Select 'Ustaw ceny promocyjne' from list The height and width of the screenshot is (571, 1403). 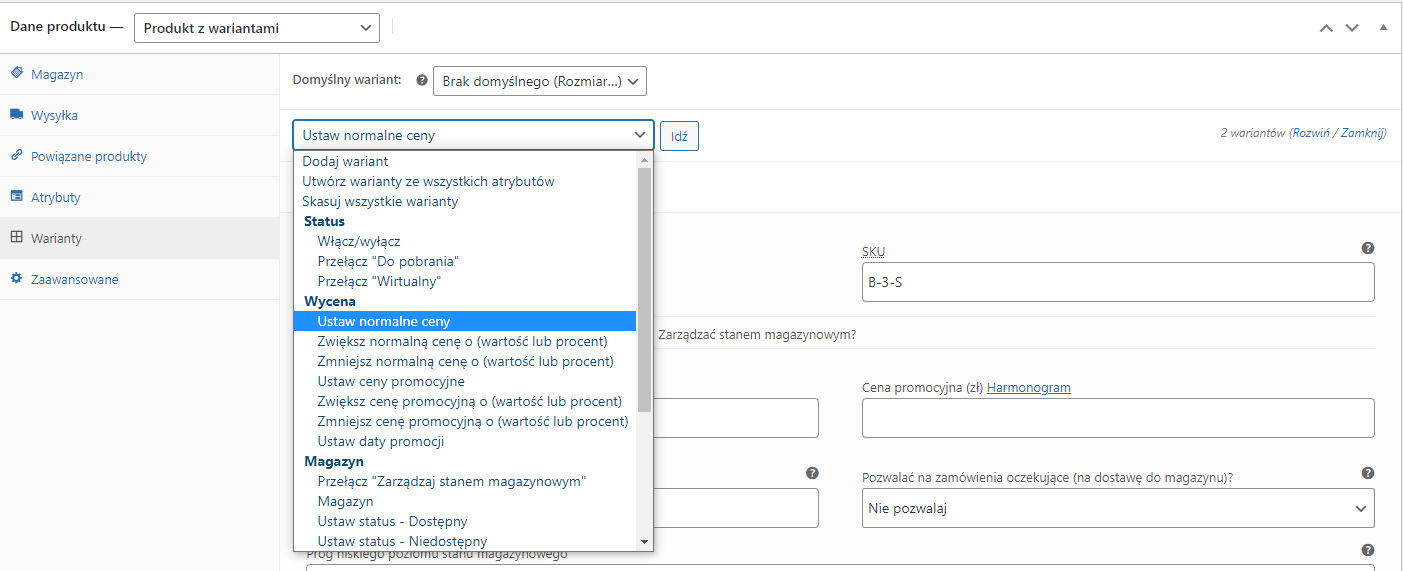[391, 381]
